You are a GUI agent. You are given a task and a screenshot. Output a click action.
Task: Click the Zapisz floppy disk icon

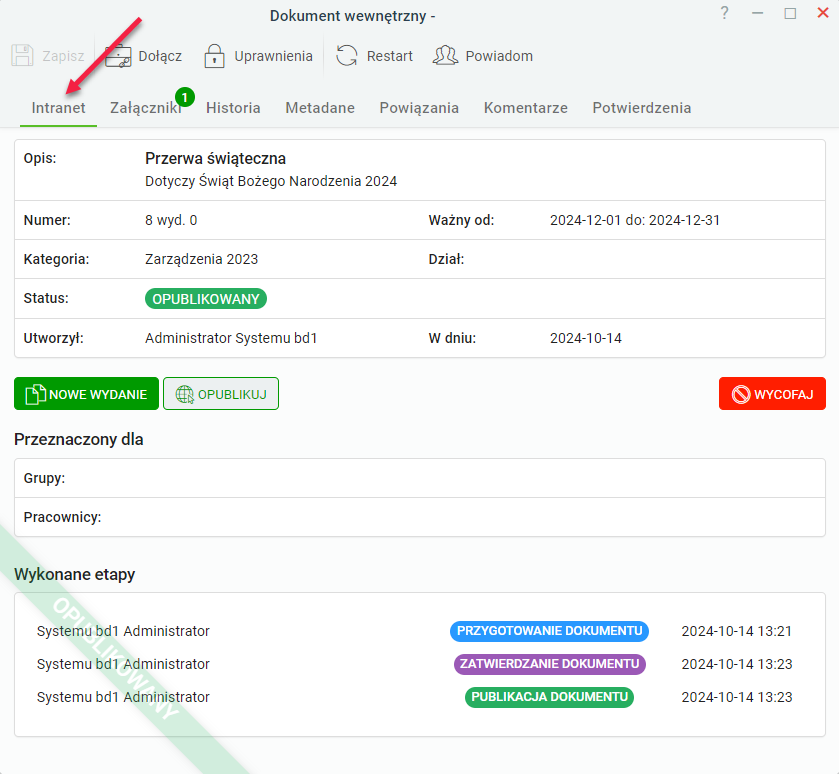coord(22,56)
